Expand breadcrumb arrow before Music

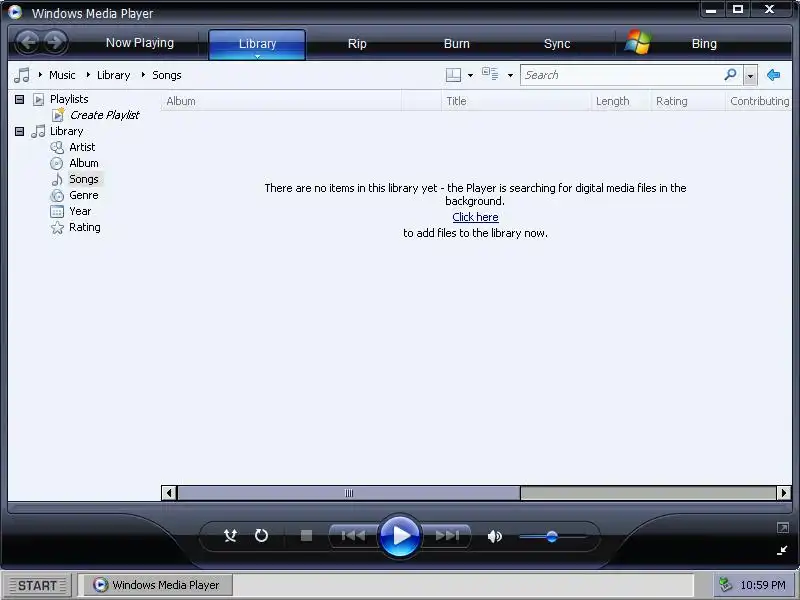click(40, 75)
